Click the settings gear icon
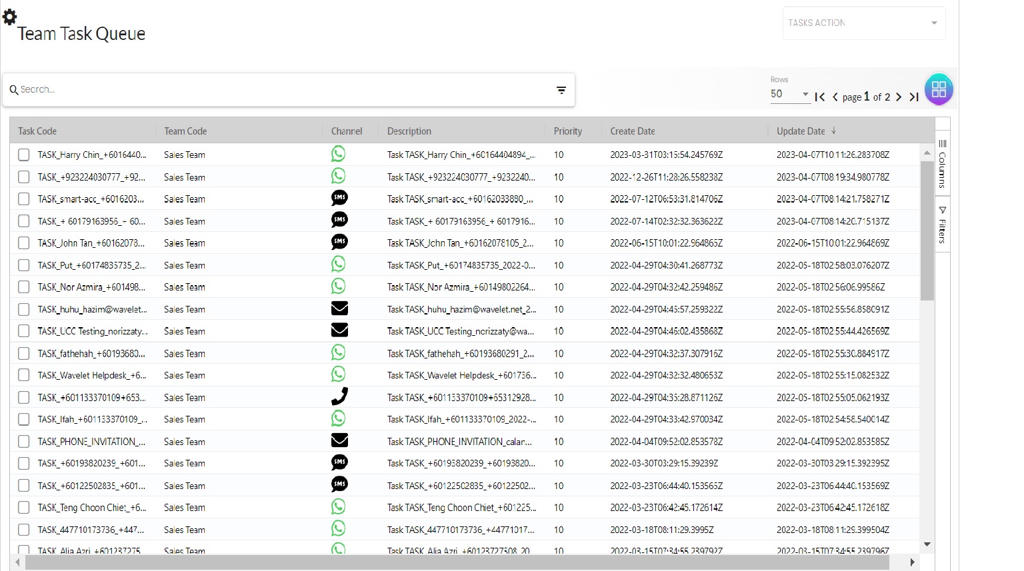 click(x=10, y=16)
